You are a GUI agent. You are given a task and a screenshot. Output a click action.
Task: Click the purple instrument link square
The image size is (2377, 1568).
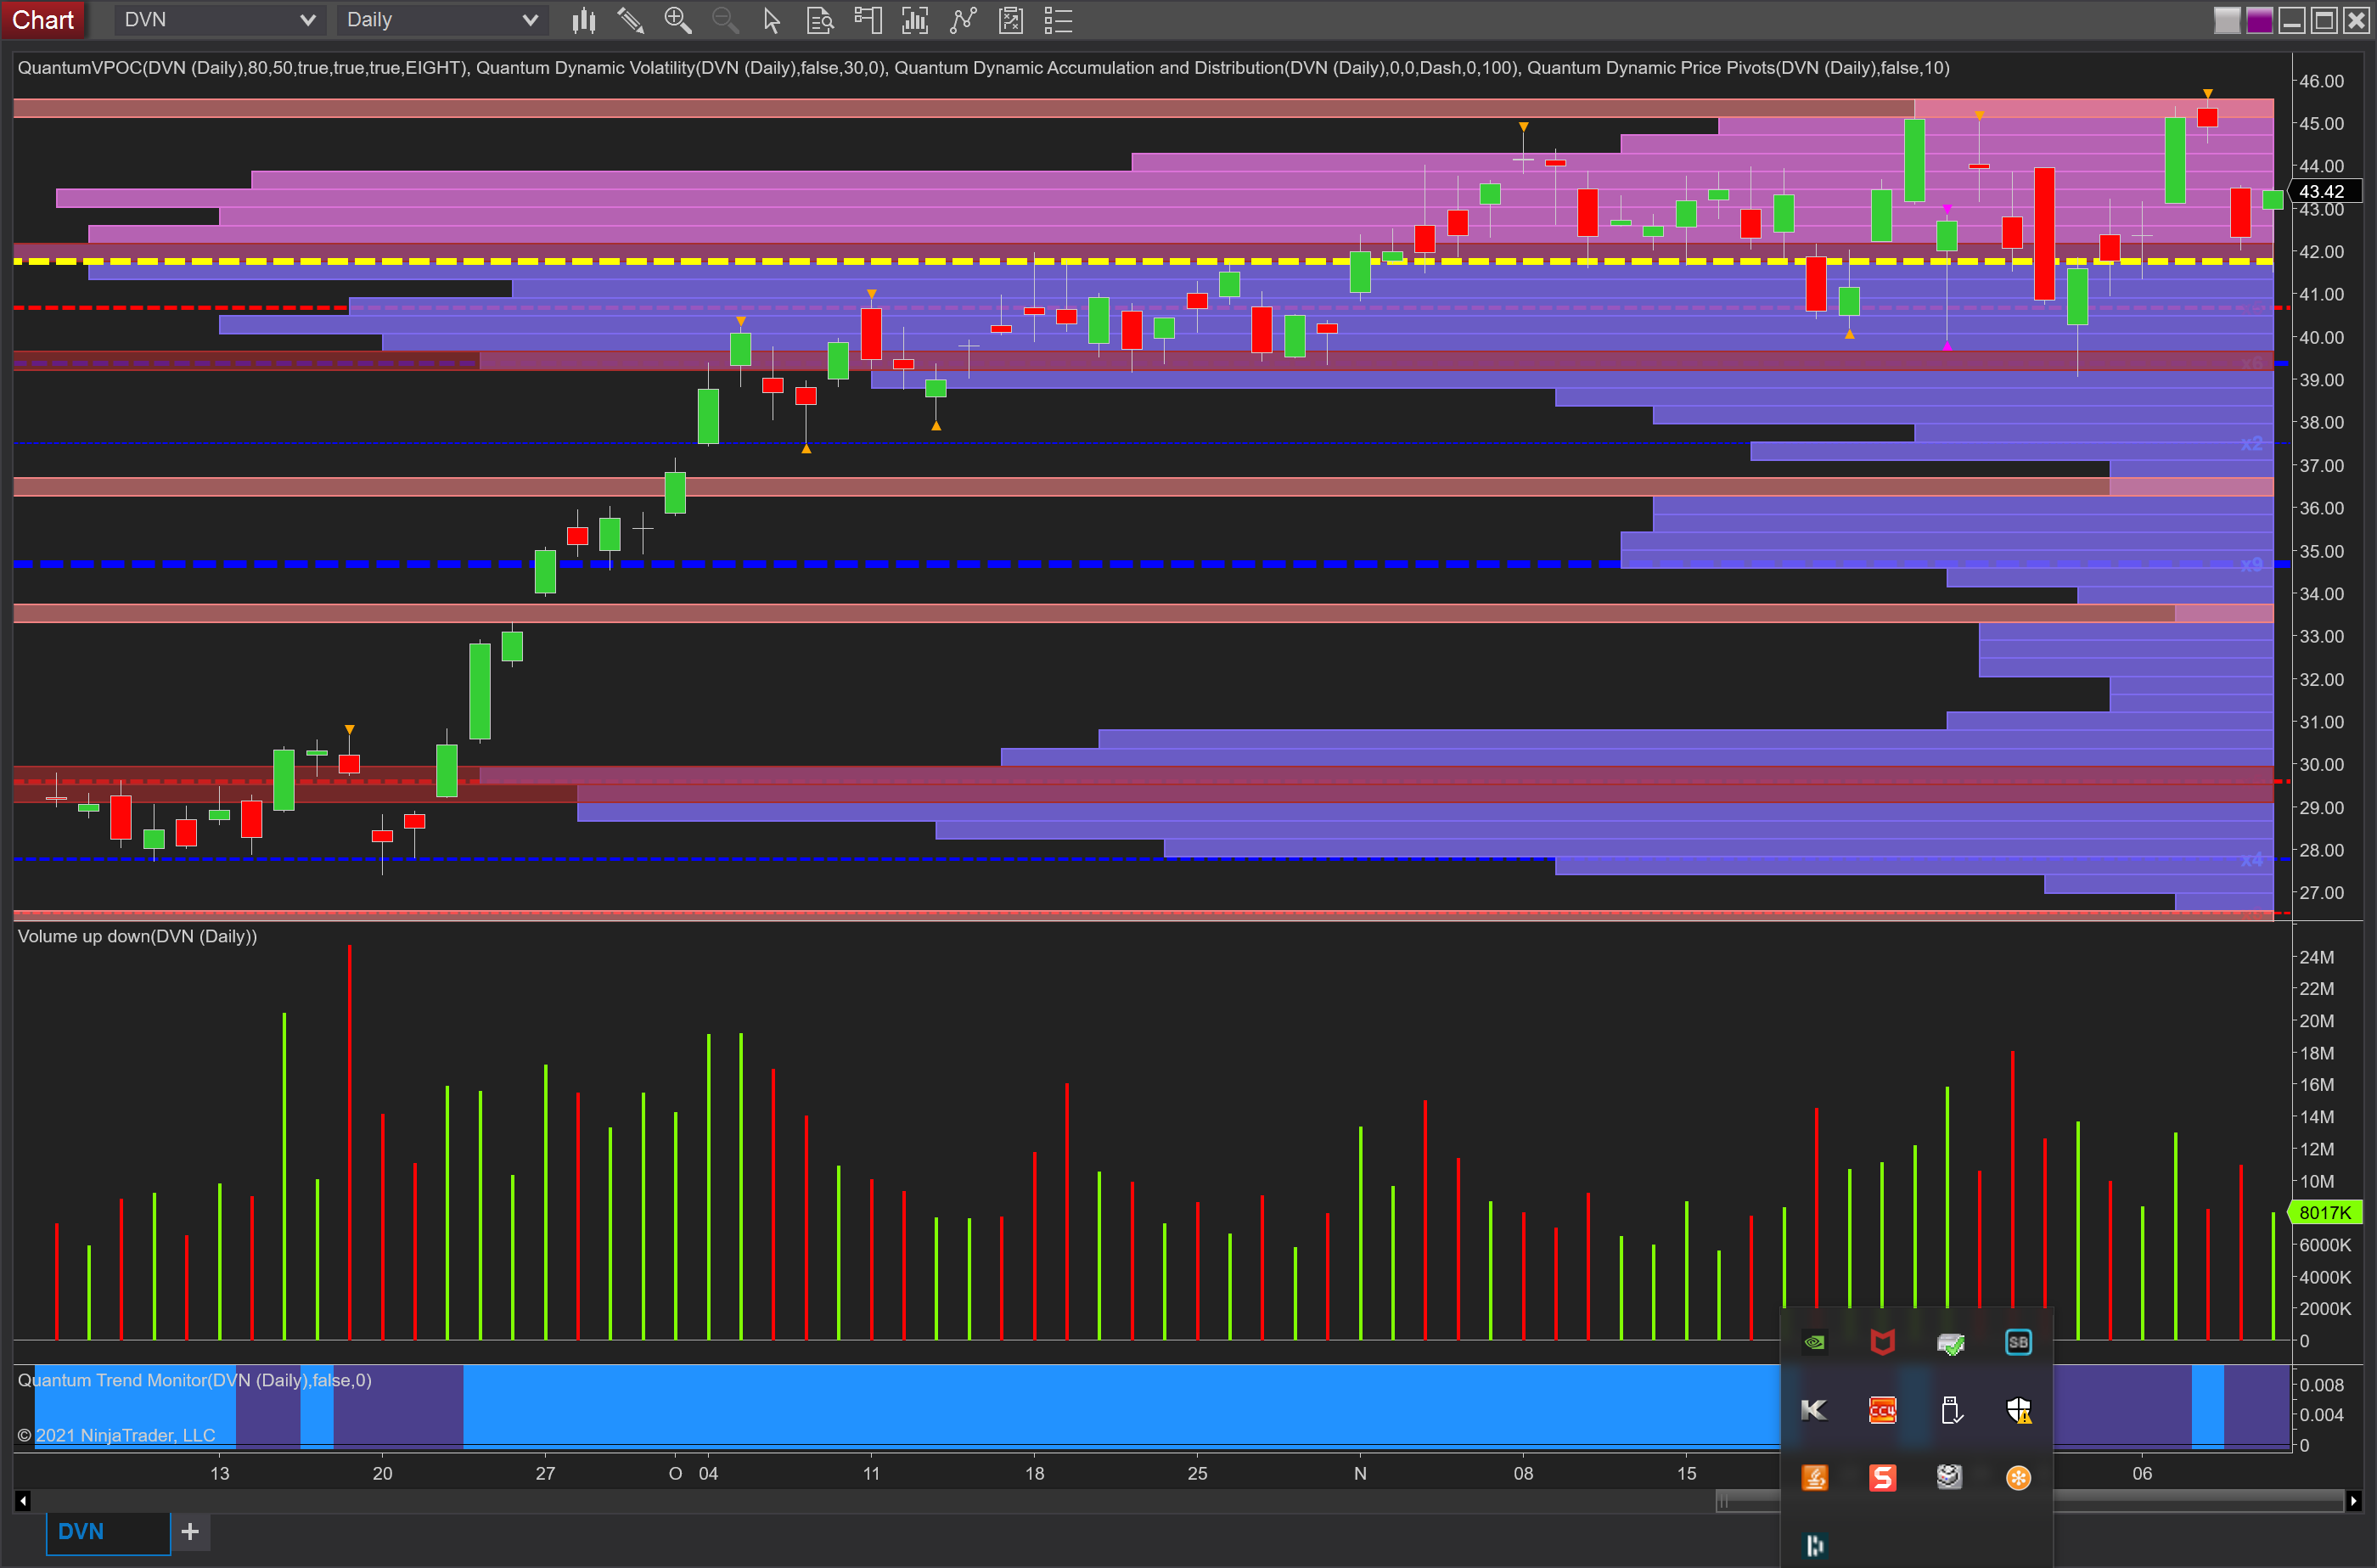tap(2259, 20)
